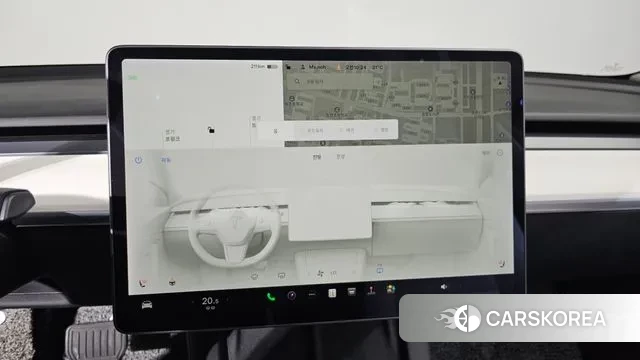Open the colorful Toybox icon
This screenshot has width=640, height=360.
coord(391,289)
